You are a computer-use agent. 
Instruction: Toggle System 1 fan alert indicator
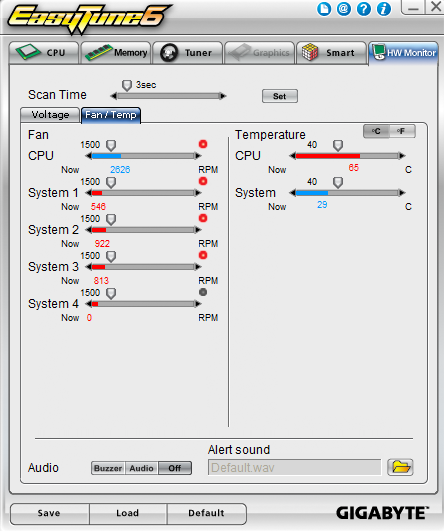pos(203,181)
